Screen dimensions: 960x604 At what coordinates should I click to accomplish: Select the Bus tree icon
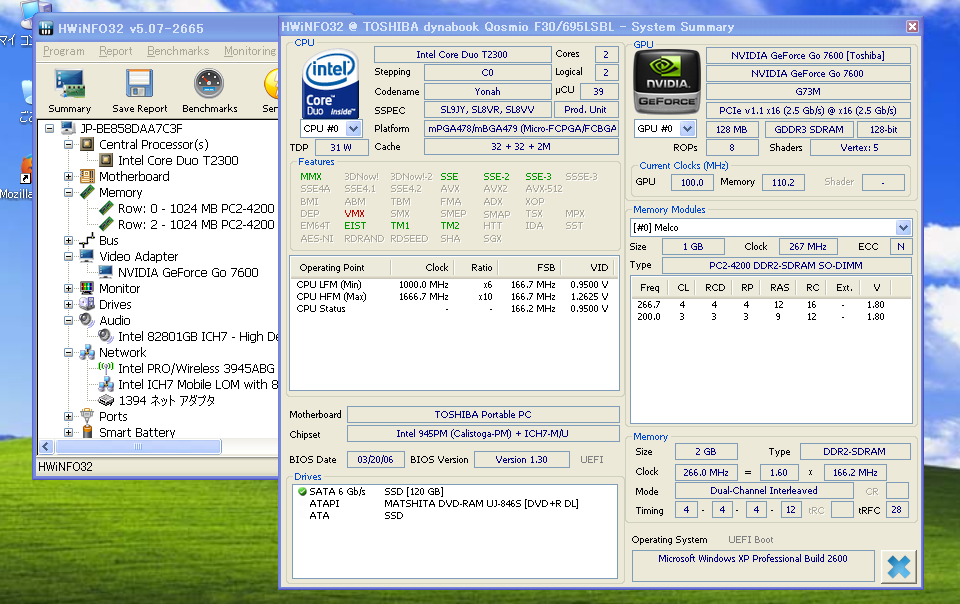coord(87,240)
